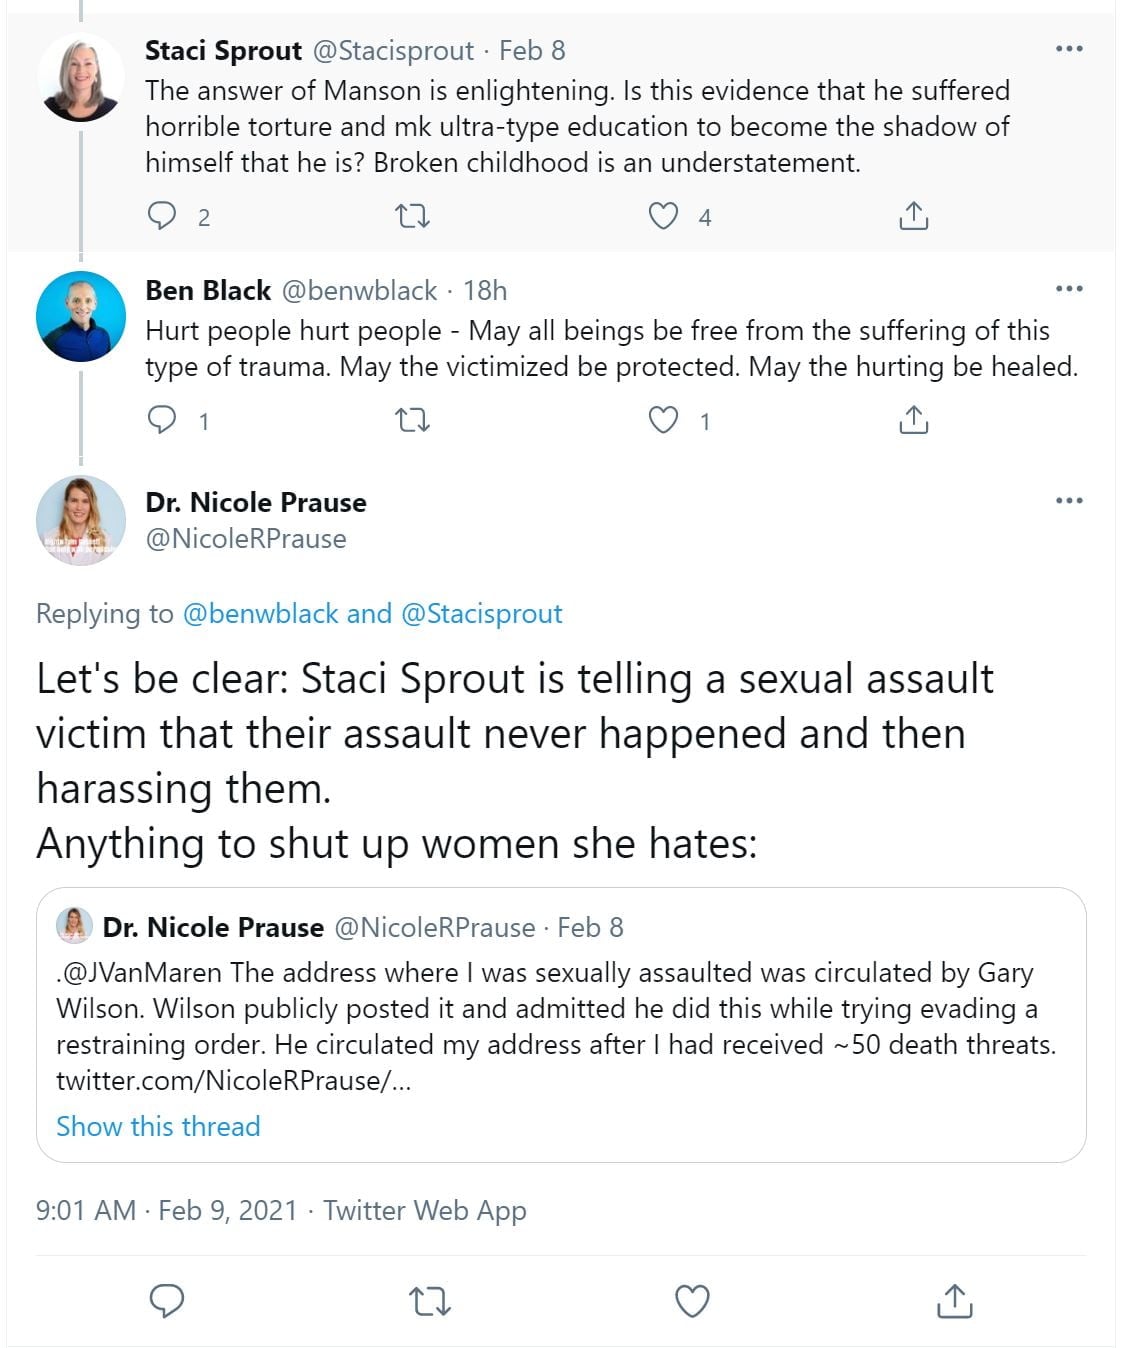Viewport: 1129px width, 1348px height.
Task: Like Ben Black's tweet
Action: (x=663, y=420)
